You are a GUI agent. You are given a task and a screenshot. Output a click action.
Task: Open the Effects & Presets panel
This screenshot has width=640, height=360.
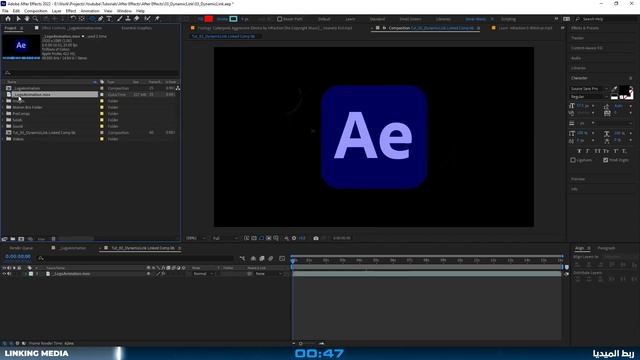coord(585,28)
